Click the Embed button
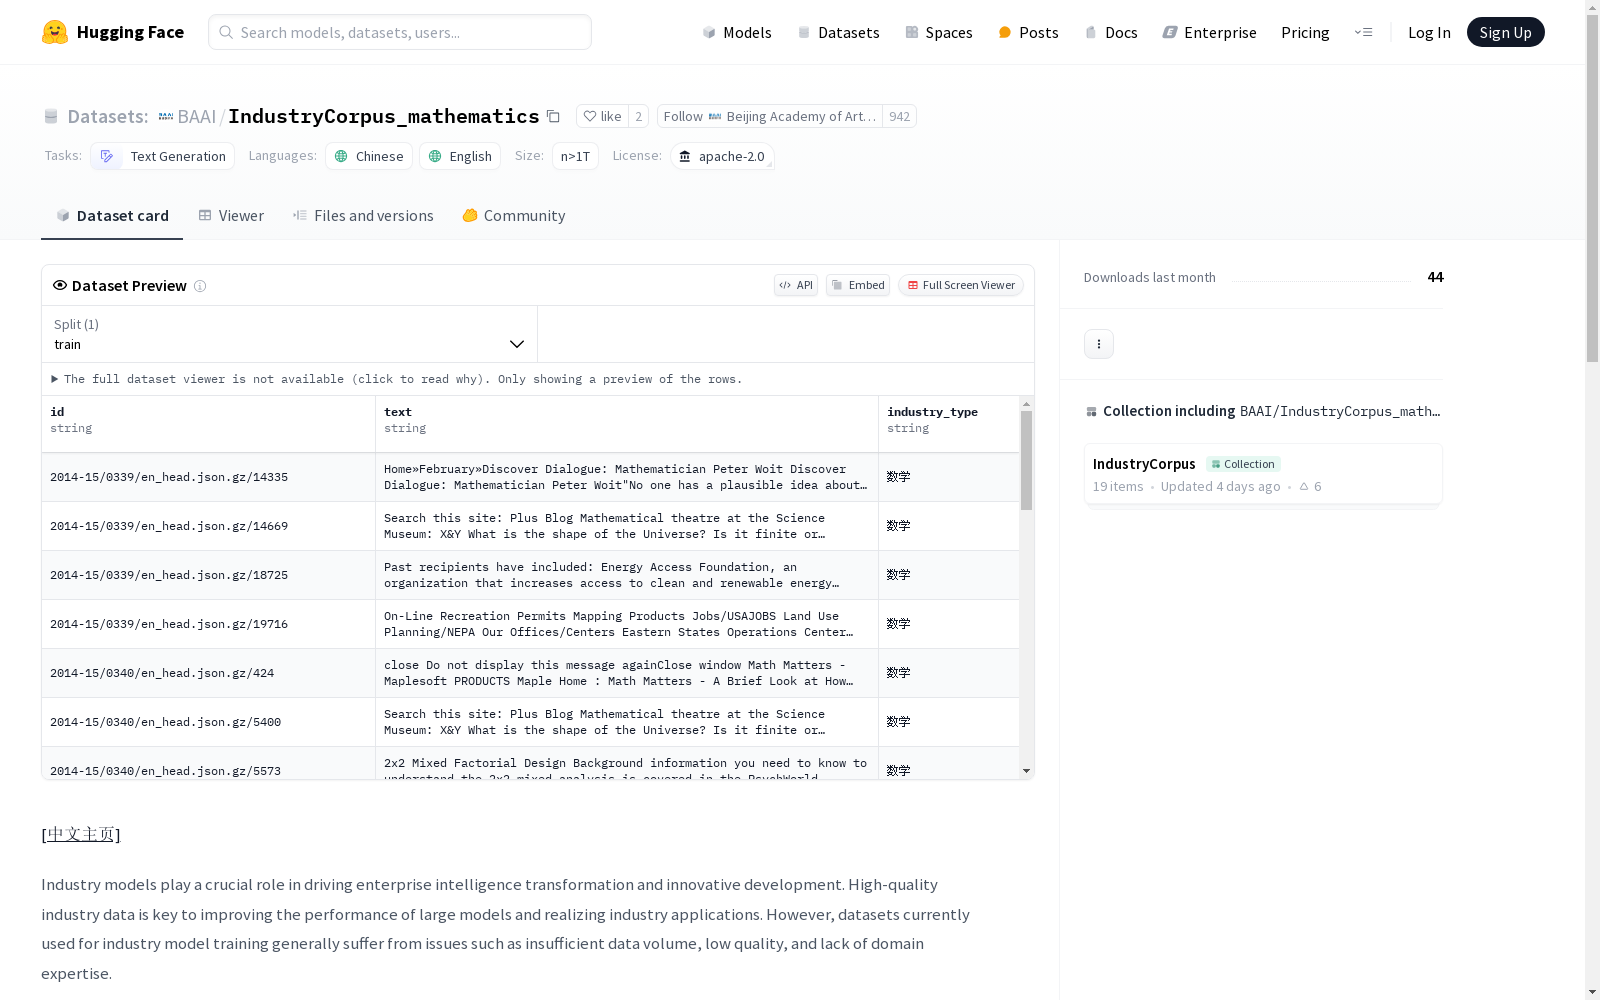1600x1000 pixels. [858, 285]
